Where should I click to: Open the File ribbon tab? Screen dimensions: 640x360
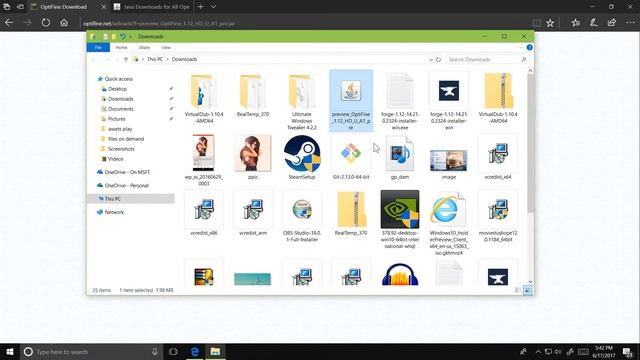click(x=98, y=47)
